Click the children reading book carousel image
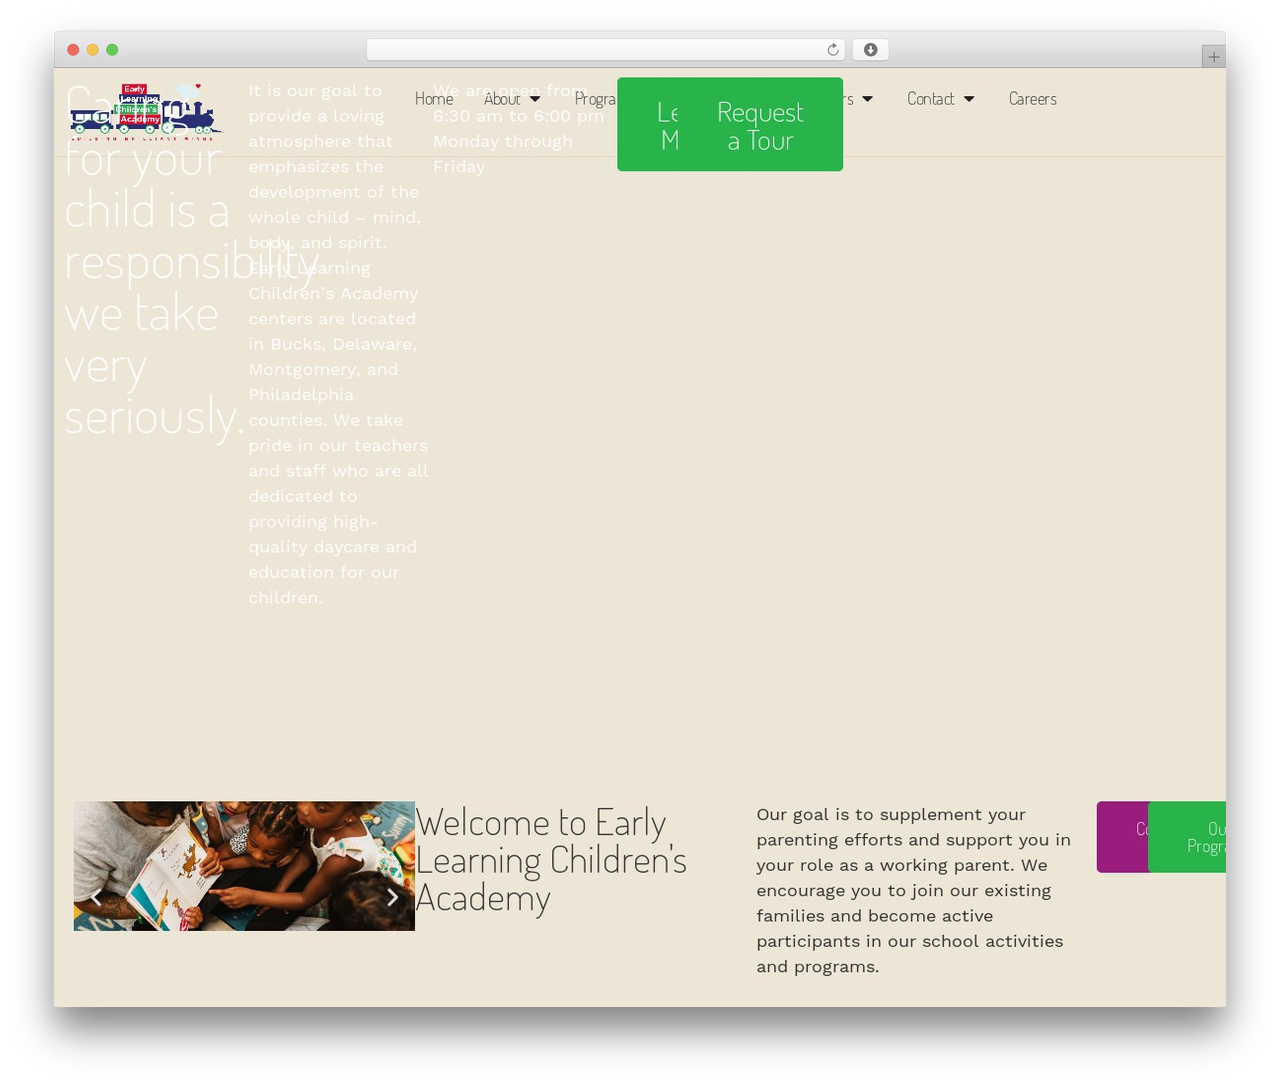 (244, 866)
